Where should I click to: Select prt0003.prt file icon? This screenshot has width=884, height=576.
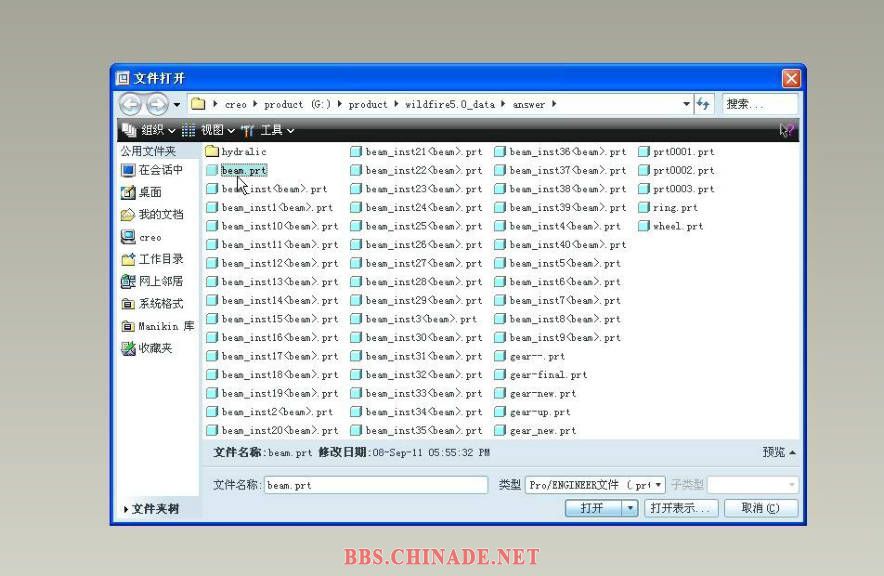[x=644, y=189]
